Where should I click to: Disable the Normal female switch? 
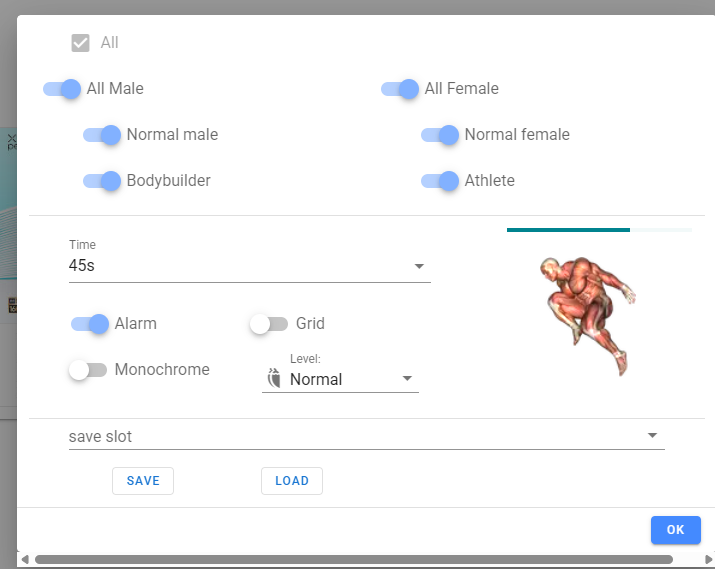(x=440, y=135)
